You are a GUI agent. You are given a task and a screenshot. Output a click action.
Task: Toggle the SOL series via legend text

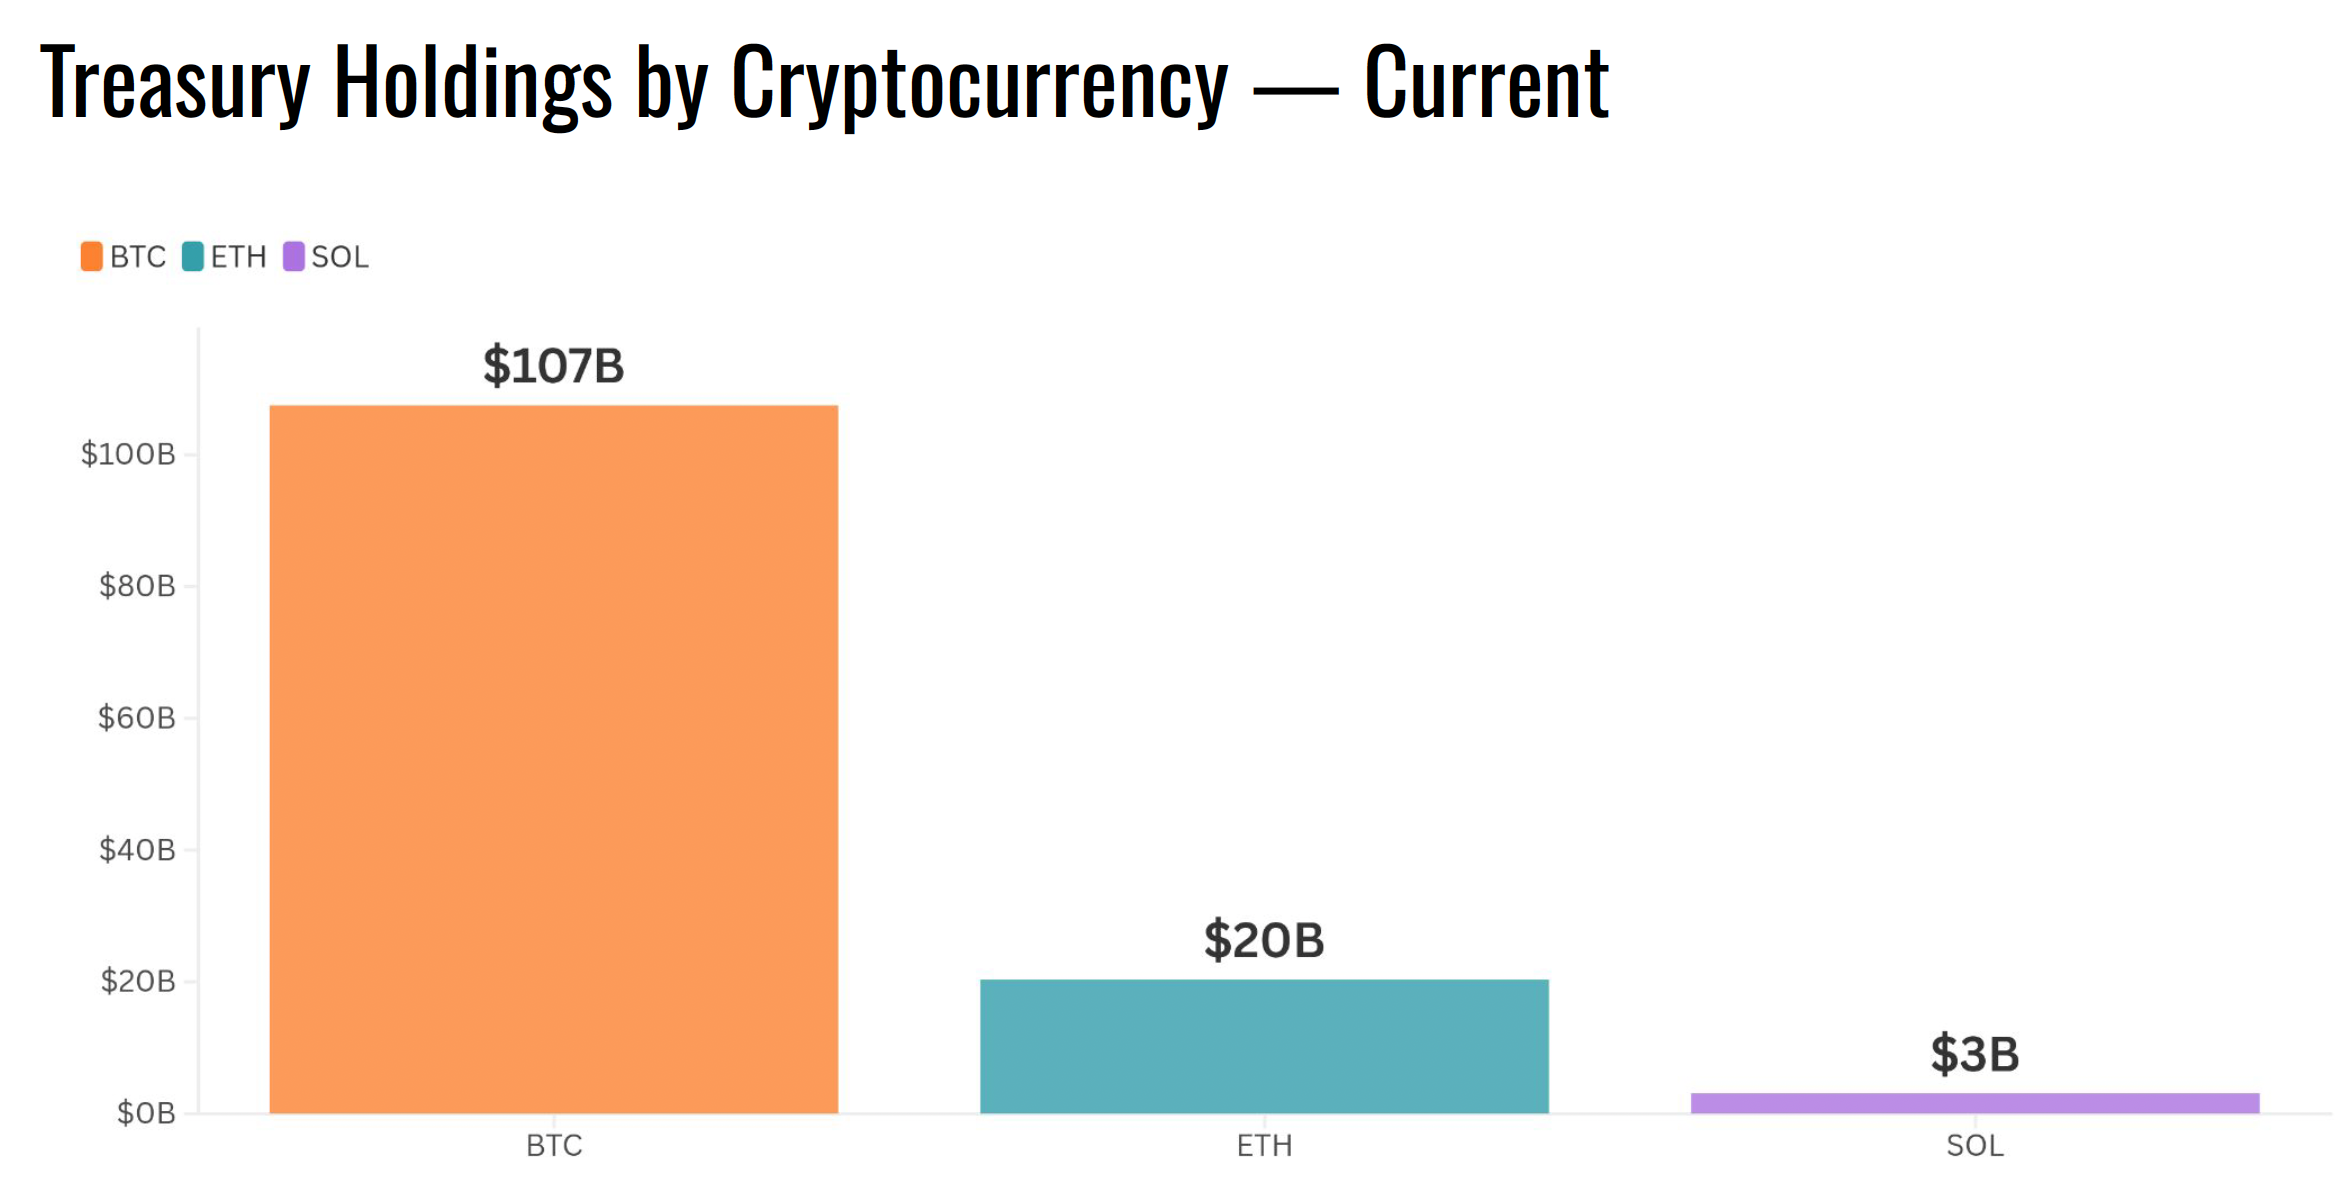(x=340, y=257)
